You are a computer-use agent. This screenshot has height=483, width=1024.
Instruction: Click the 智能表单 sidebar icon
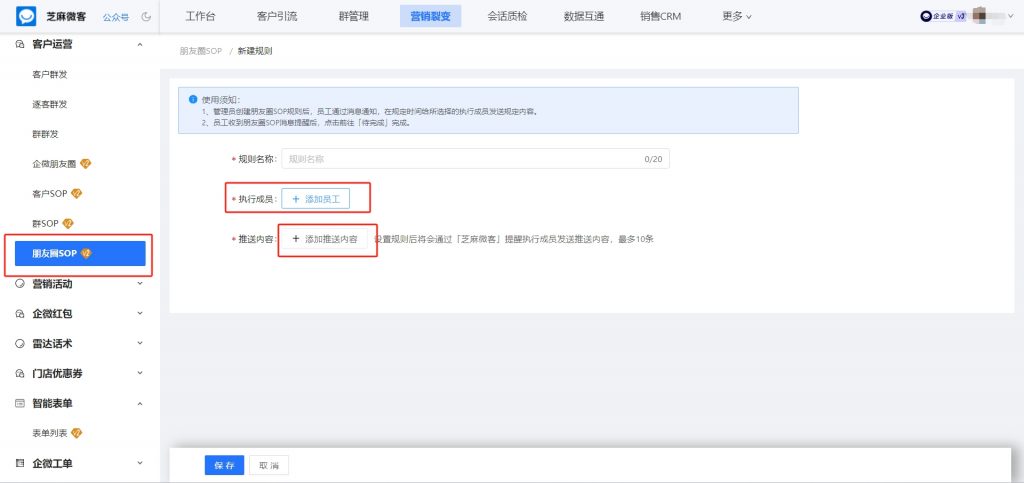click(x=20, y=403)
